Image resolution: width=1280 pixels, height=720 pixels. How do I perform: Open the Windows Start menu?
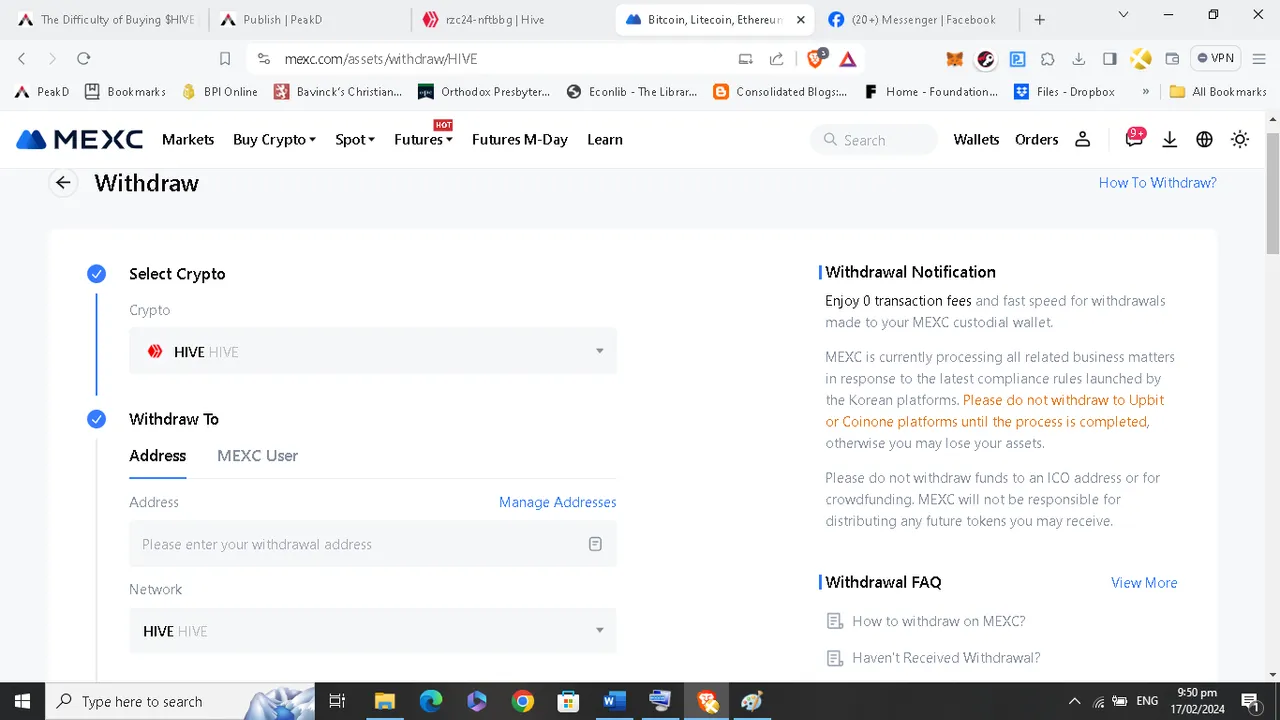[x=22, y=701]
